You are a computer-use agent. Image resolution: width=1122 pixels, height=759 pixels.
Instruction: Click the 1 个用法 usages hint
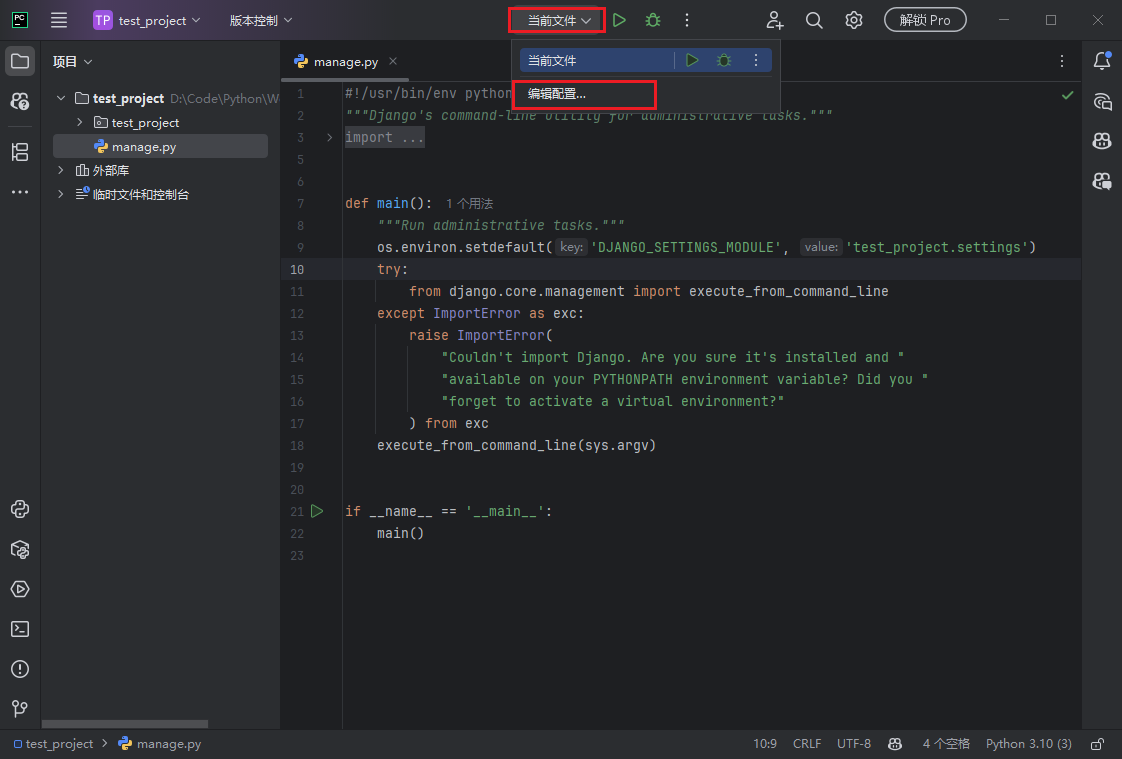tap(469, 204)
